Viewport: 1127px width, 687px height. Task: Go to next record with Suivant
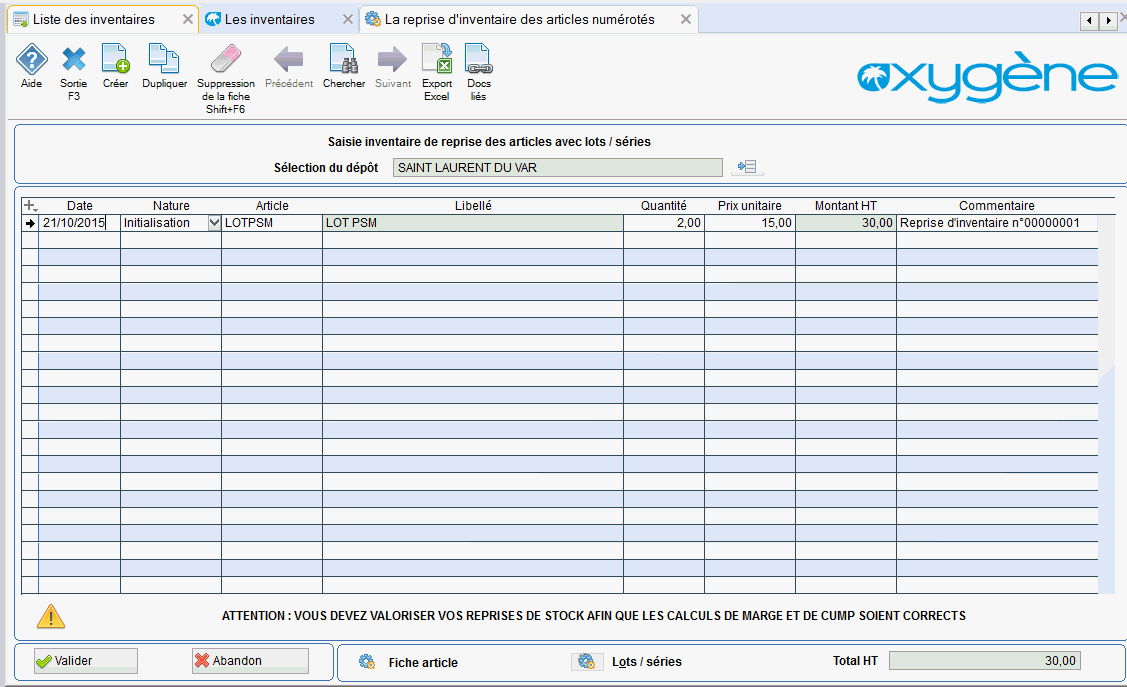[392, 59]
